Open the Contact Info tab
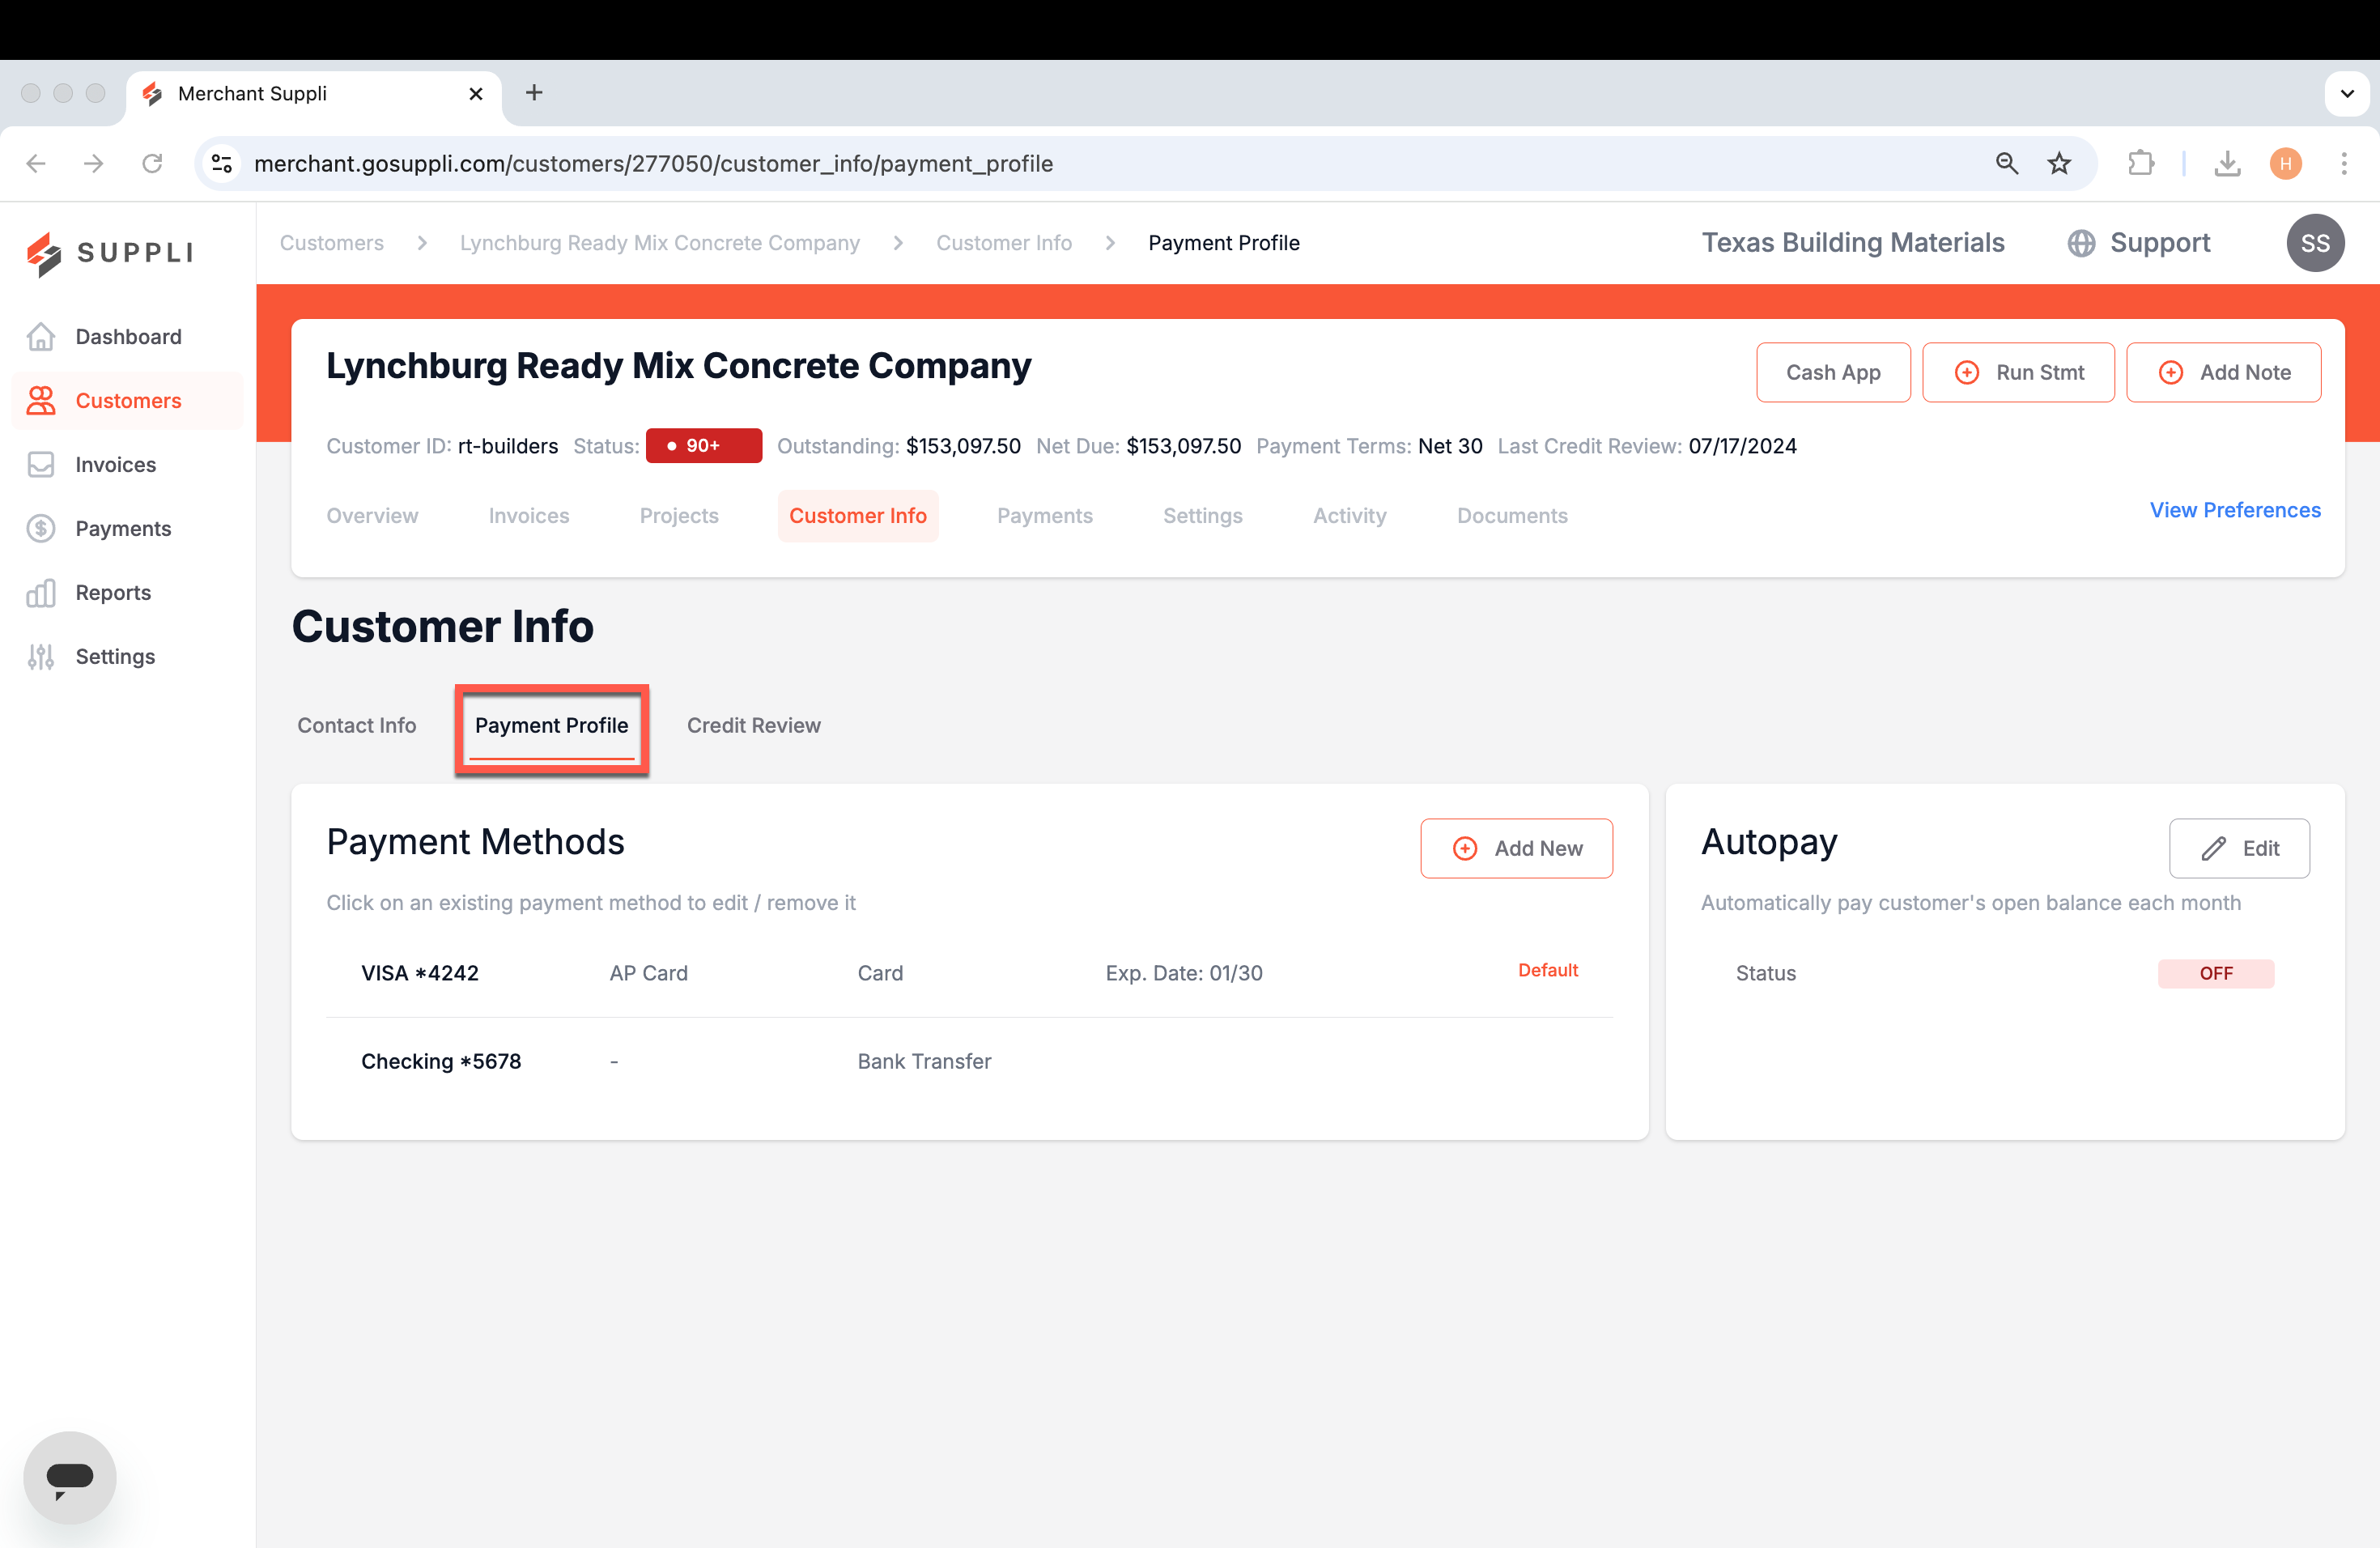Screen dimensions: 2380x1548 [x=356, y=725]
